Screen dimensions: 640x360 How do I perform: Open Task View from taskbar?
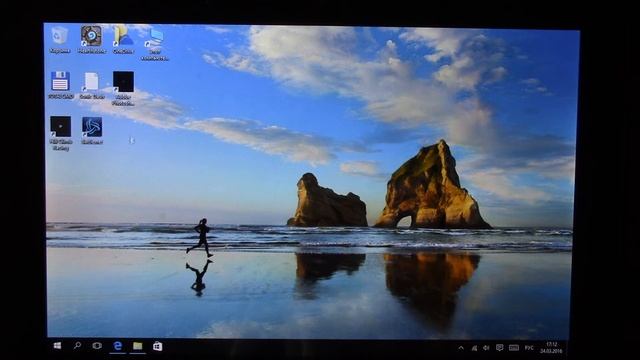(x=97, y=346)
